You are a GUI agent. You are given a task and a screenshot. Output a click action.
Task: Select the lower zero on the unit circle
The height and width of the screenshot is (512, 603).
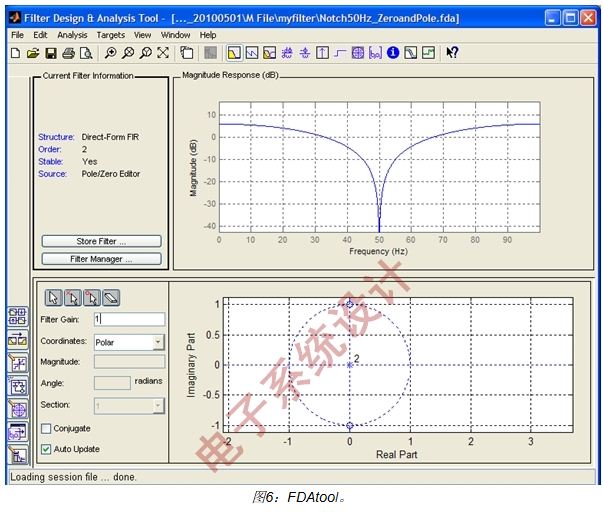tap(350, 425)
